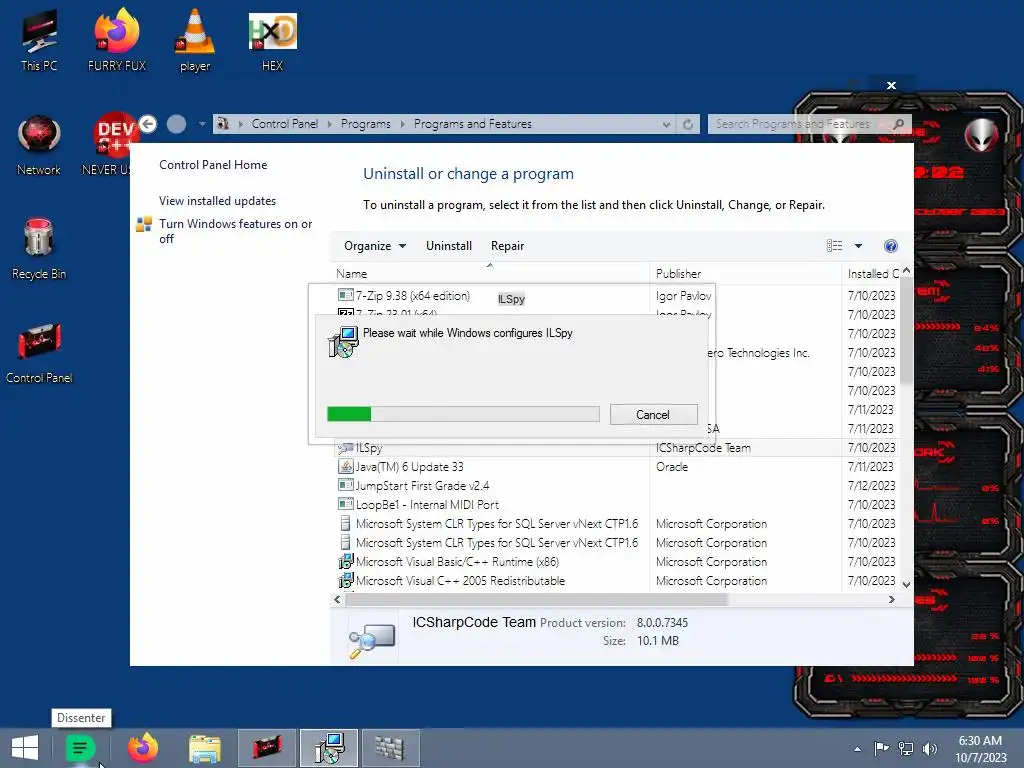Open network tray icon

(x=906, y=748)
